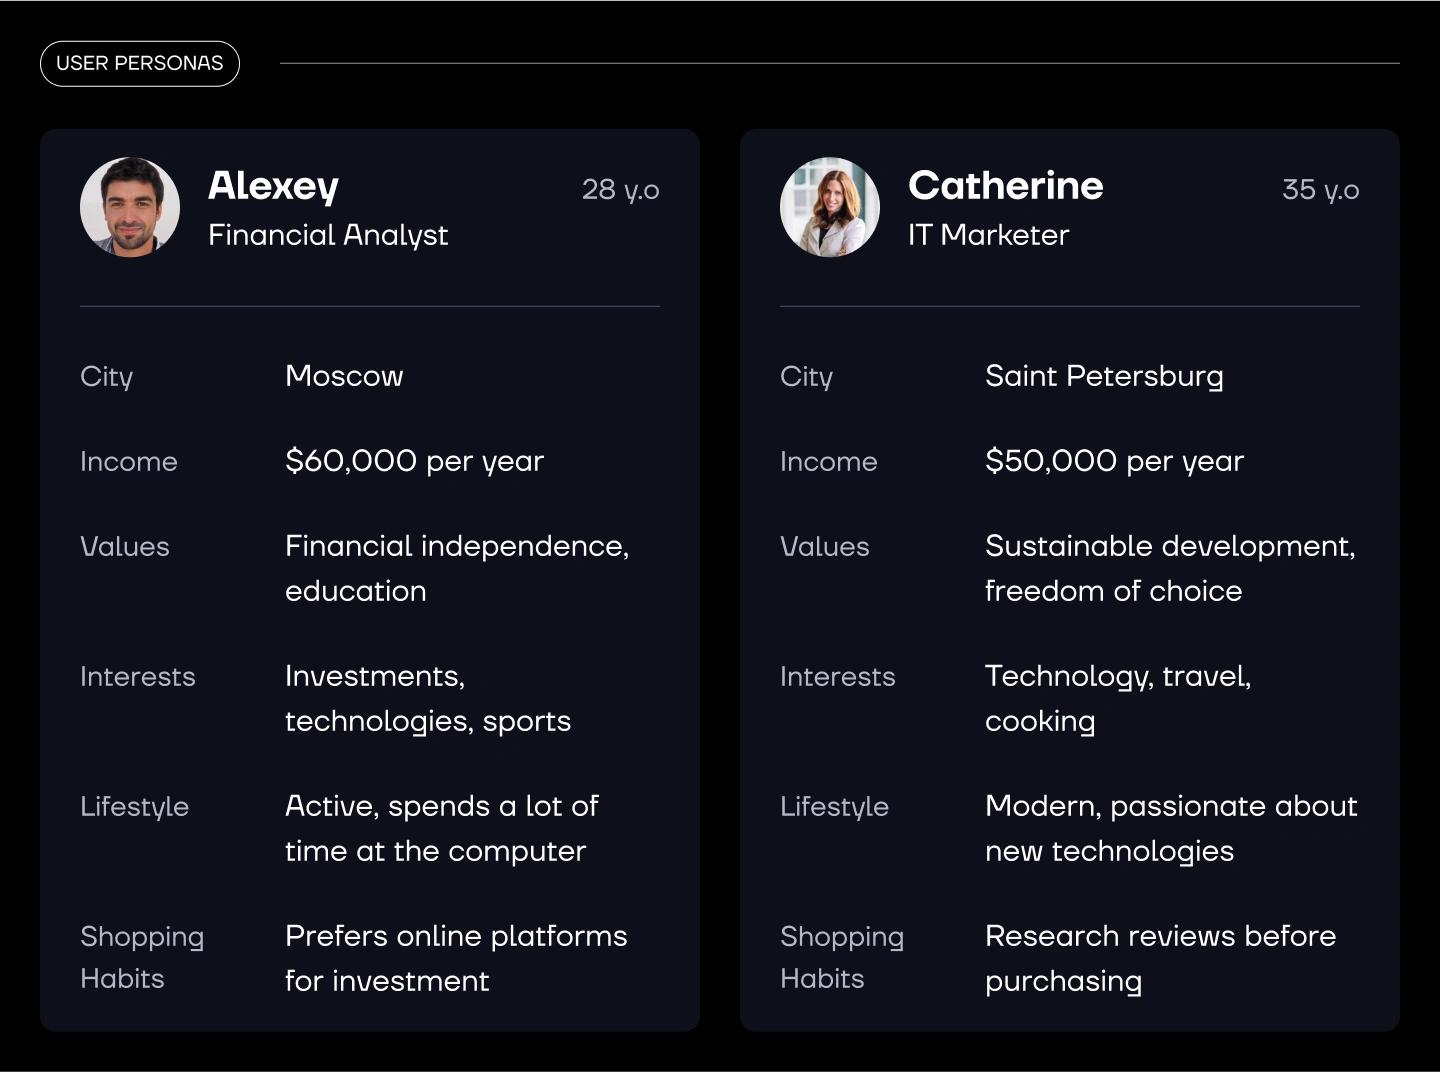The height and width of the screenshot is (1072, 1440).
Task: Click Investments, technologies, sports interests text
Action: point(427,698)
